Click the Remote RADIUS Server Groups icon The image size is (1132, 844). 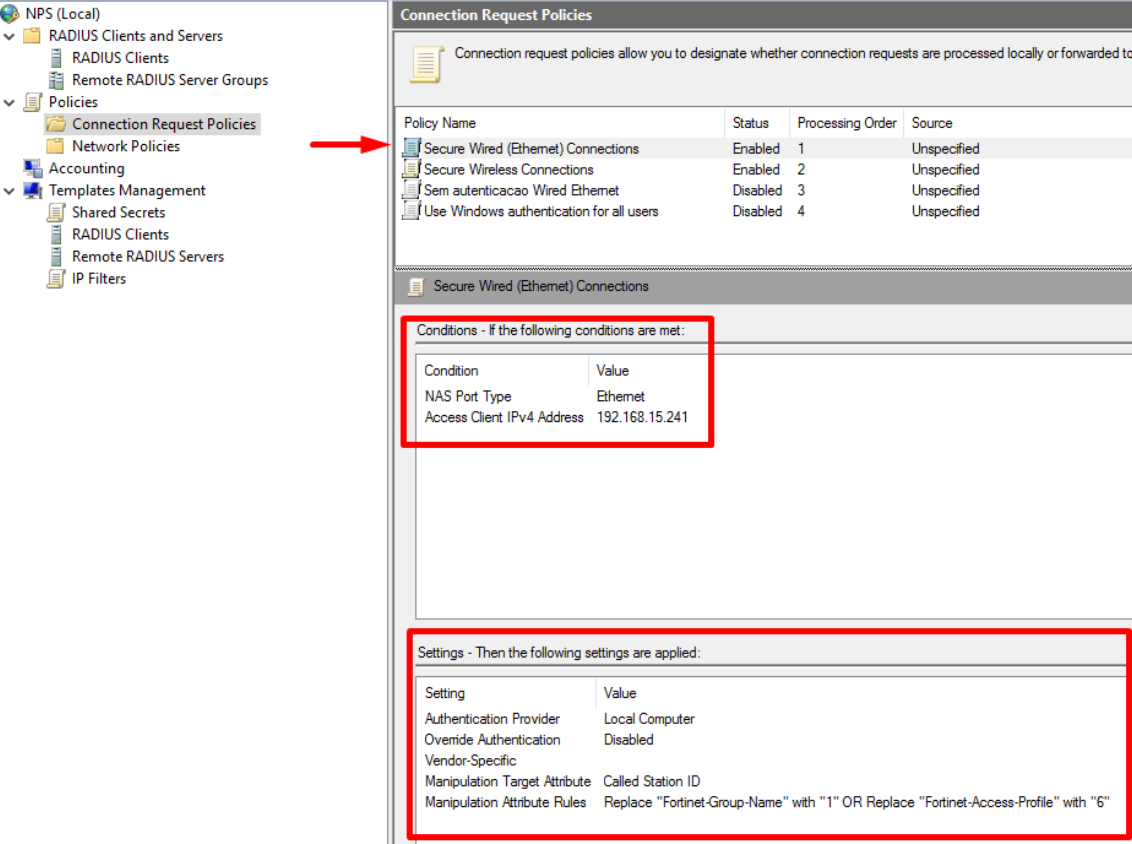pos(56,80)
